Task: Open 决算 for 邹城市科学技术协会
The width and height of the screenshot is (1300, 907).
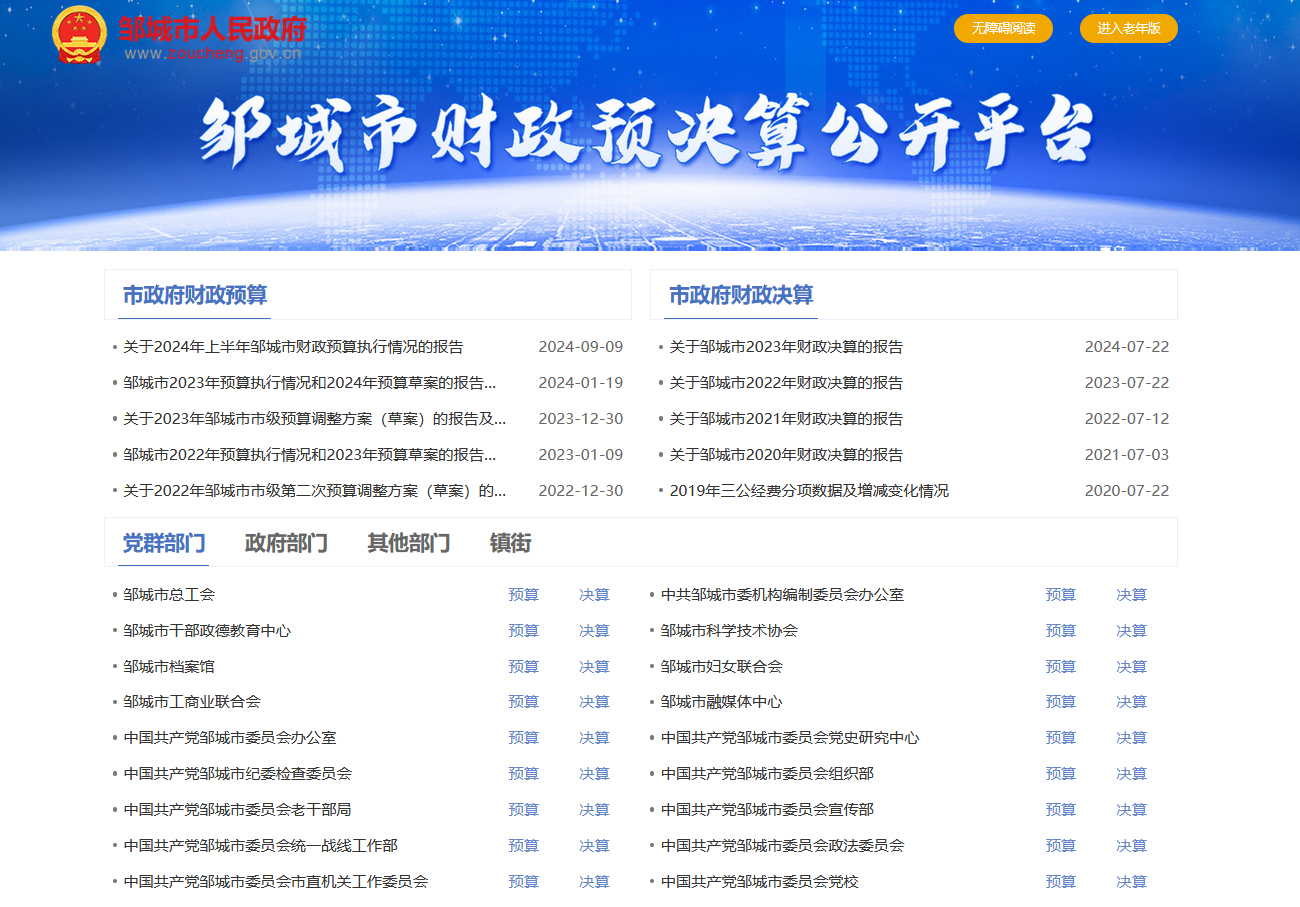Action: 1132,631
